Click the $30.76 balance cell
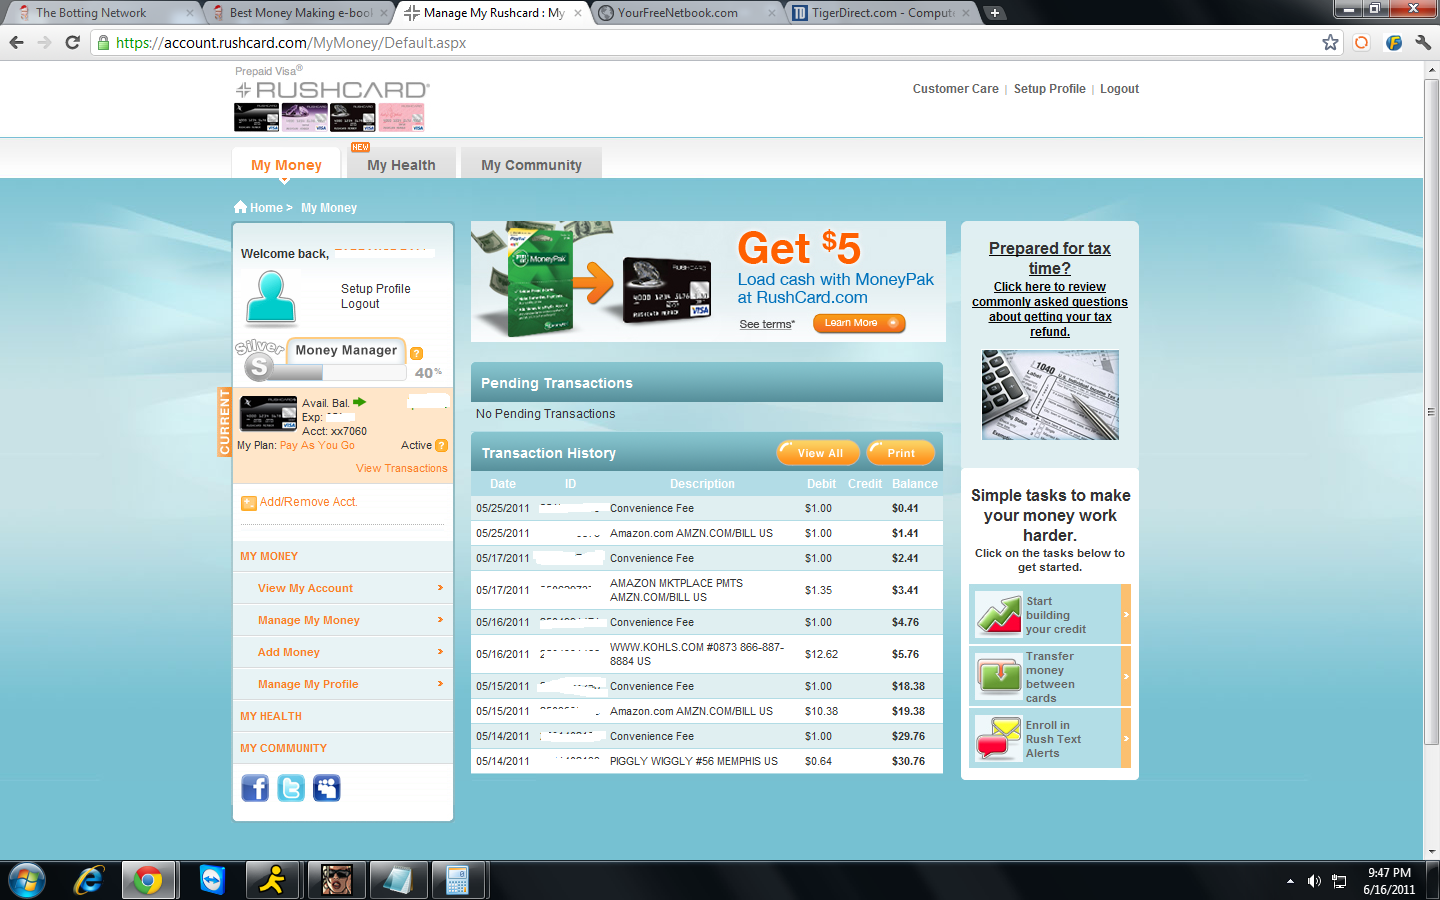Image resolution: width=1440 pixels, height=900 pixels. point(908,761)
